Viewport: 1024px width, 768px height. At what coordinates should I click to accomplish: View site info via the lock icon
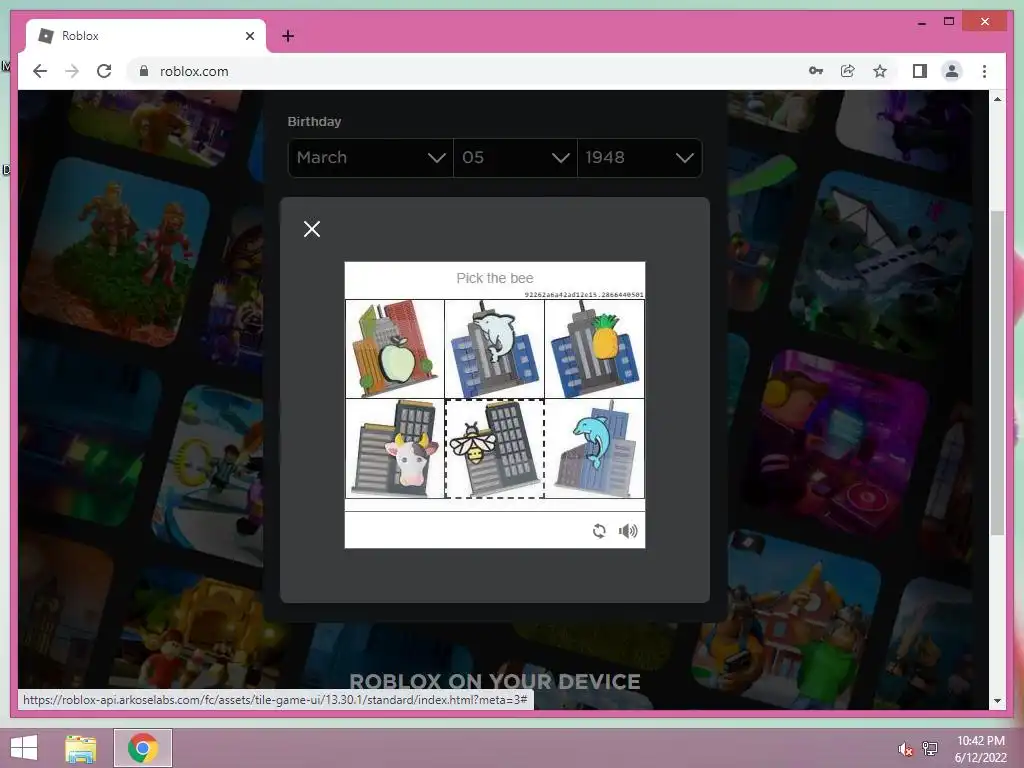pyautogui.click(x=144, y=71)
